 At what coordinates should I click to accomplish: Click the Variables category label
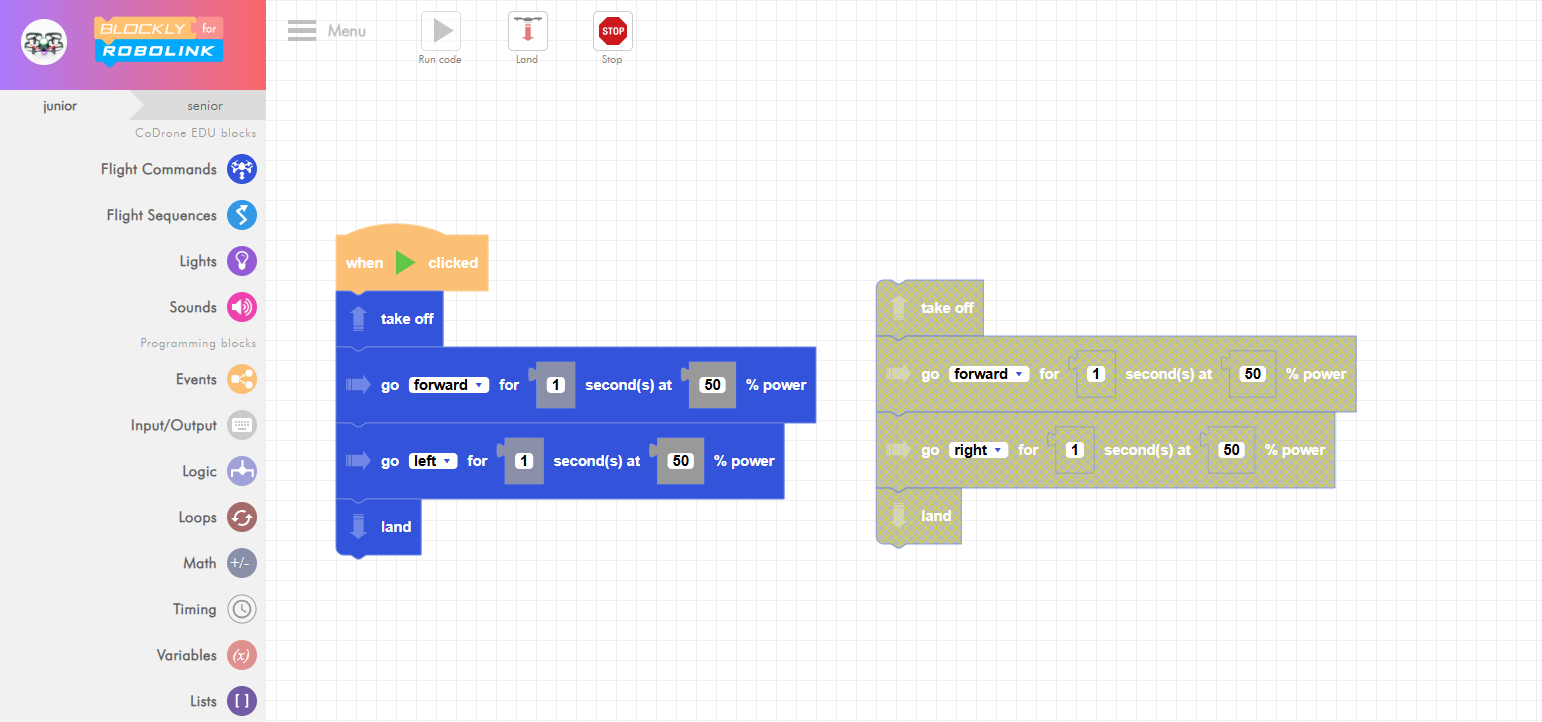pyautogui.click(x=186, y=655)
